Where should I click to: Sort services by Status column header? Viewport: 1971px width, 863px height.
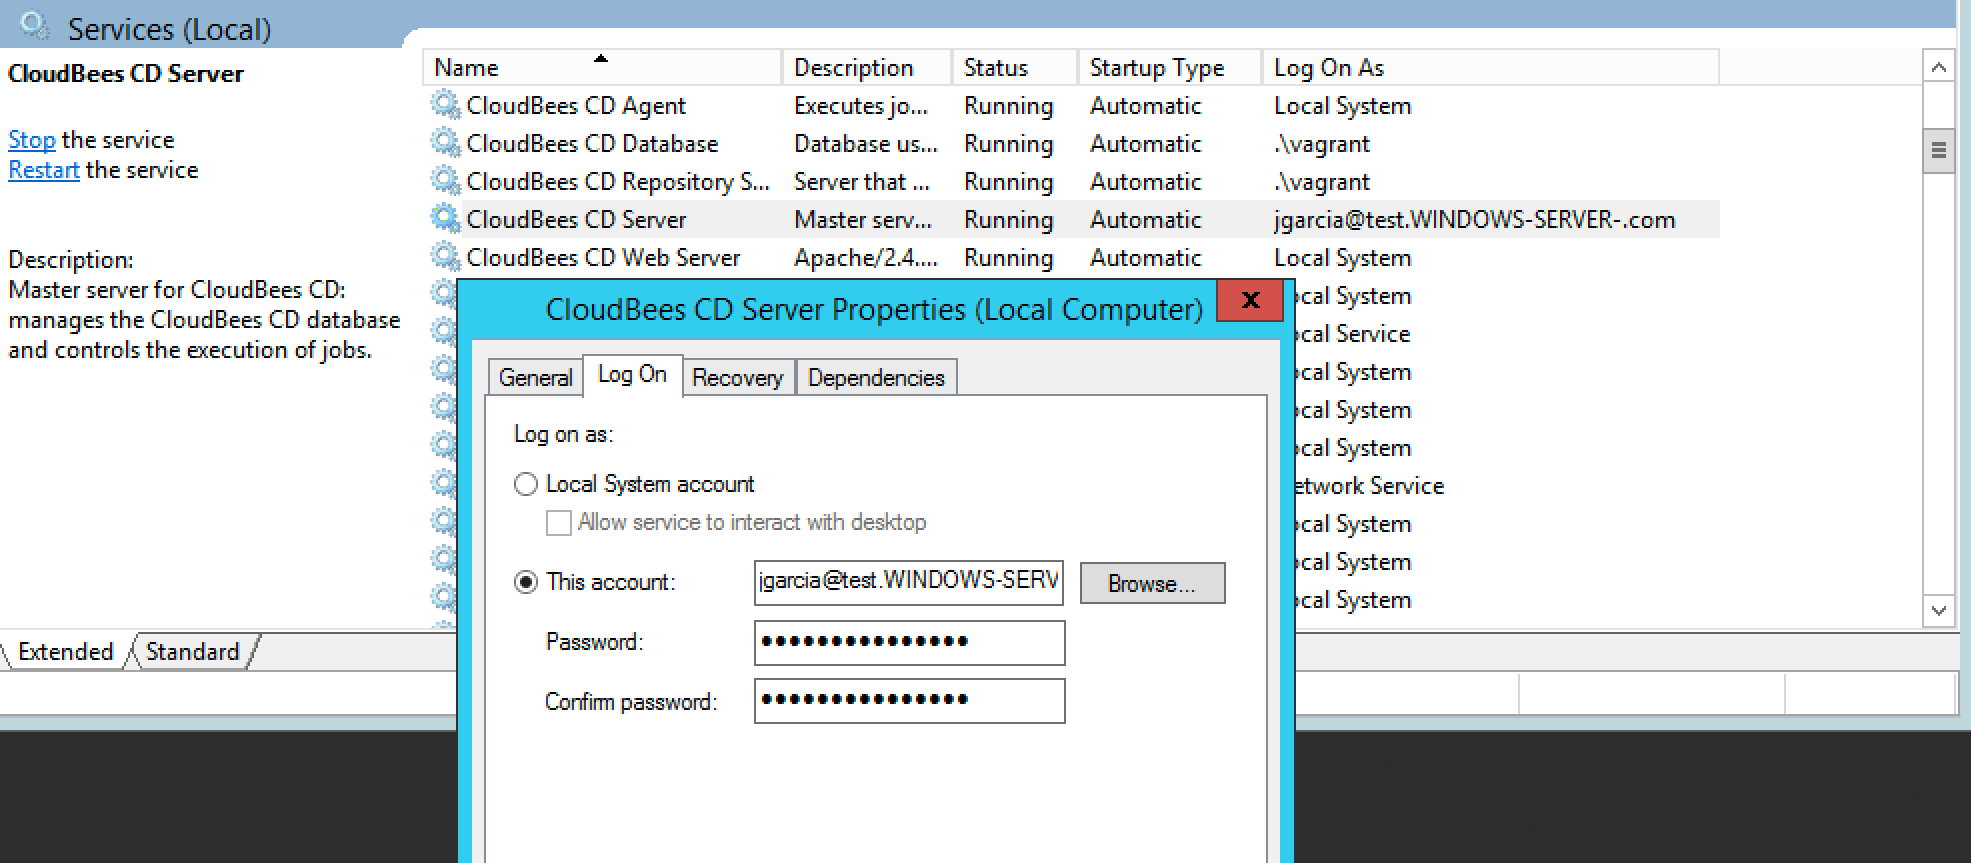coord(1015,68)
